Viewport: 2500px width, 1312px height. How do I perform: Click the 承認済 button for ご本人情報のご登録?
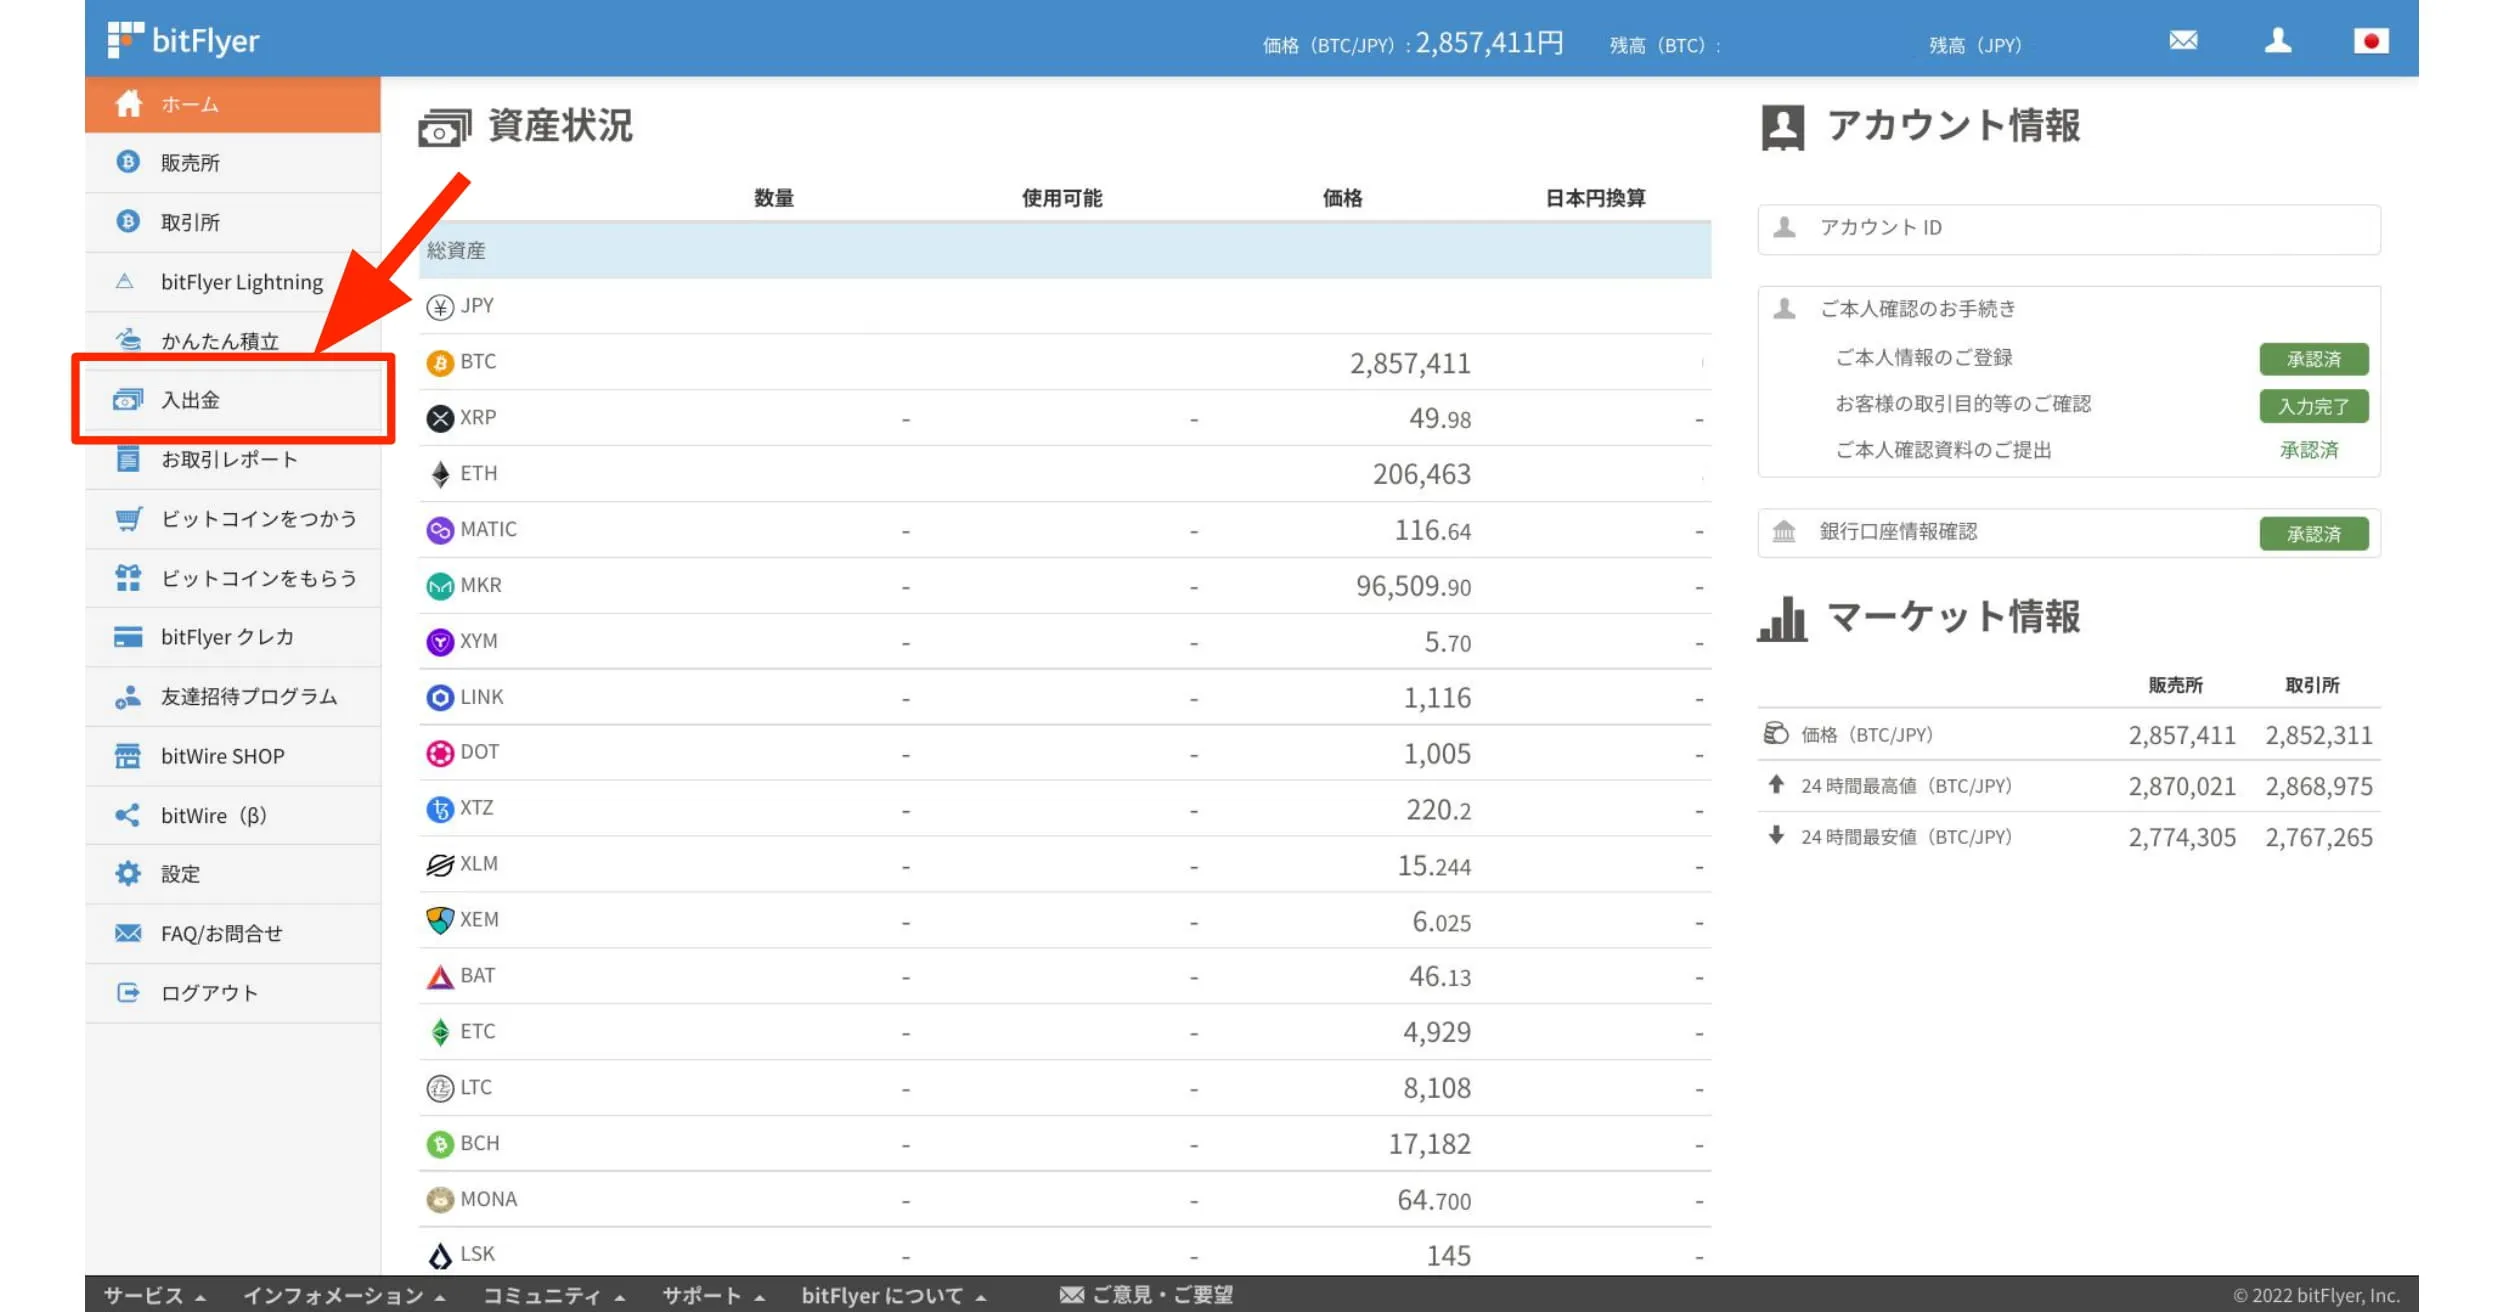(x=2314, y=359)
